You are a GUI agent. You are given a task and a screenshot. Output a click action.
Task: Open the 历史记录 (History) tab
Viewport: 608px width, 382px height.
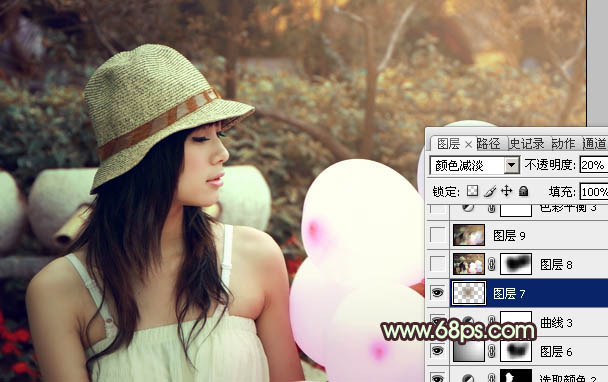point(527,143)
